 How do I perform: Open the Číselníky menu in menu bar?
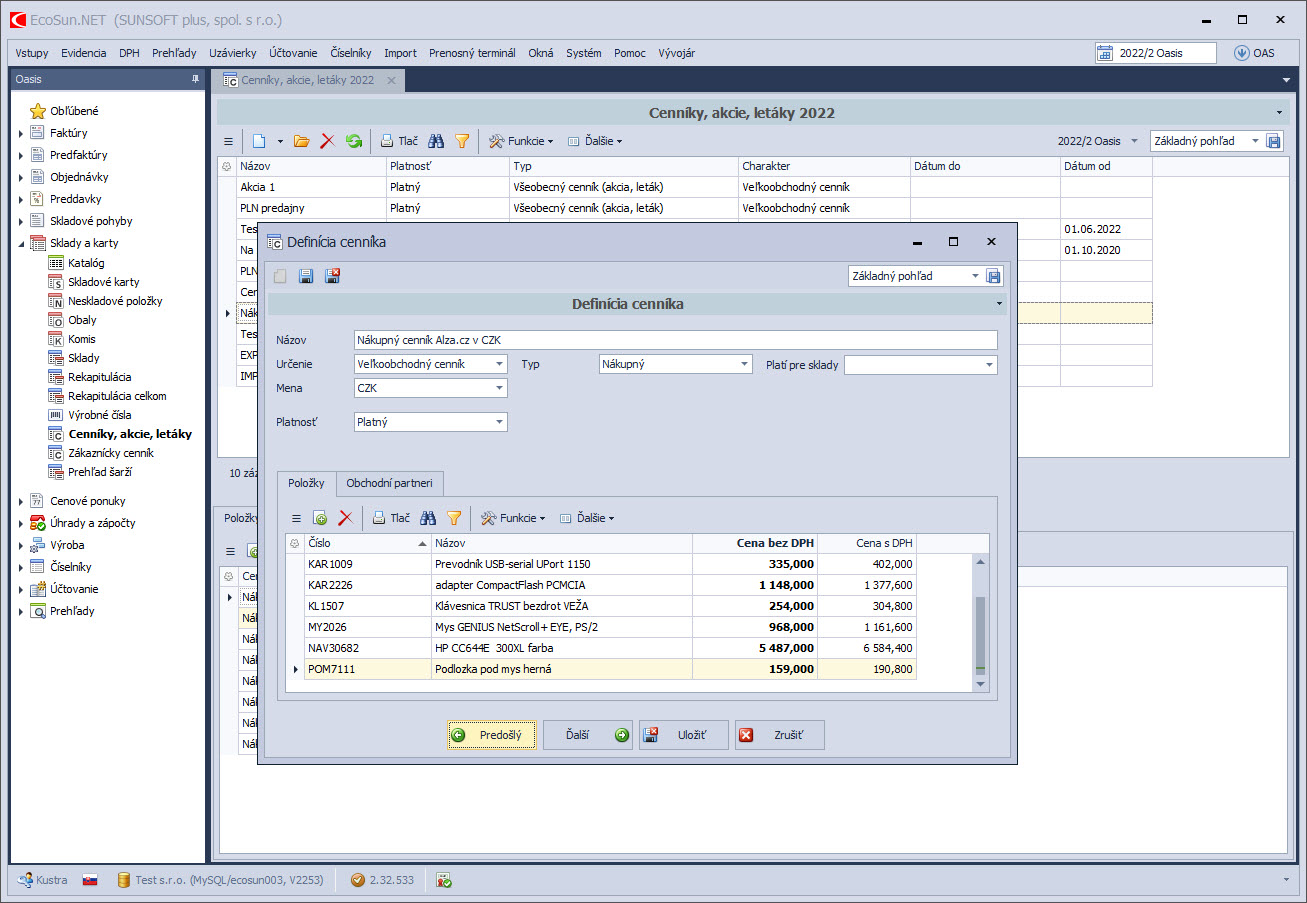(x=351, y=53)
